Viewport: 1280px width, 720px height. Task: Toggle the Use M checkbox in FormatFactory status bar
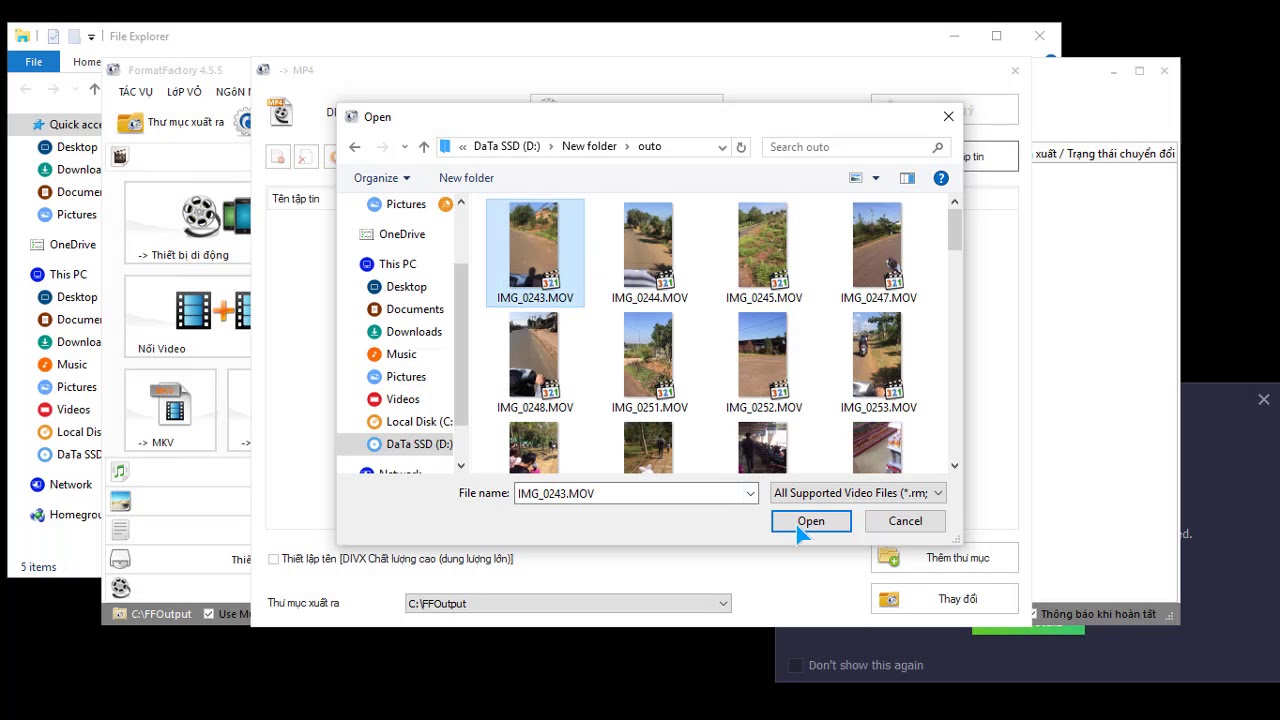pyautogui.click(x=209, y=614)
